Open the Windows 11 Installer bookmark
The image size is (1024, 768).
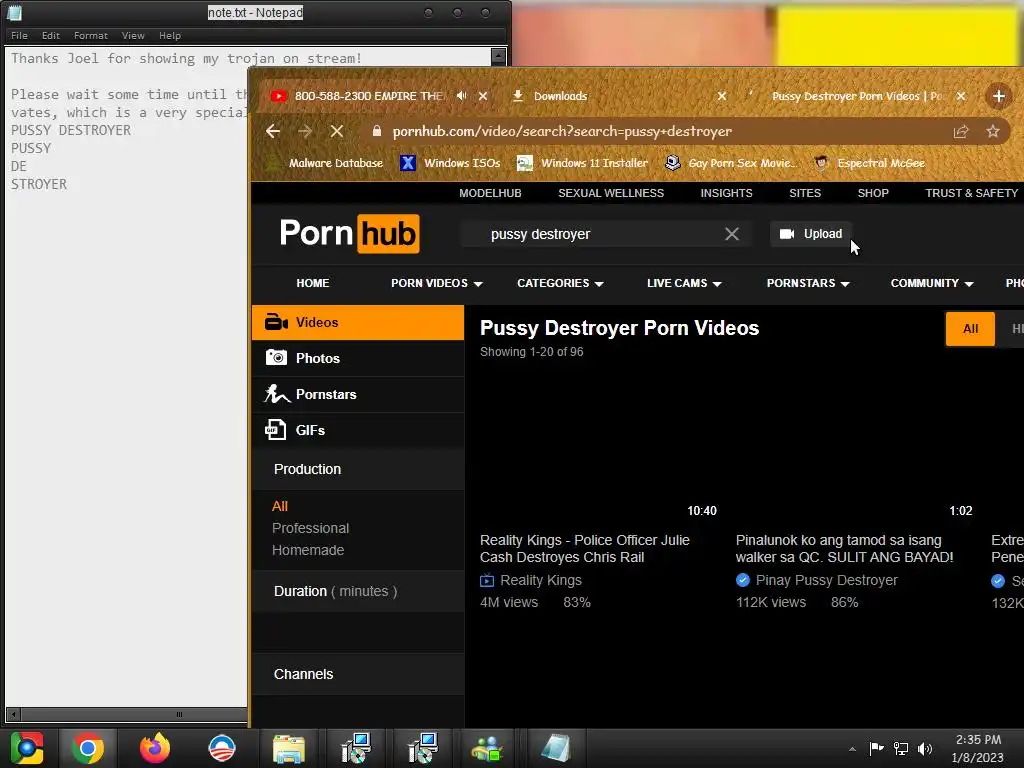pyautogui.click(x=583, y=163)
